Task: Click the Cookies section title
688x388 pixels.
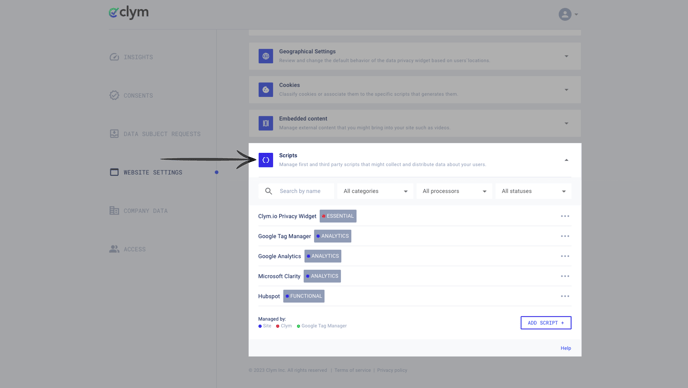Action: pyautogui.click(x=290, y=85)
